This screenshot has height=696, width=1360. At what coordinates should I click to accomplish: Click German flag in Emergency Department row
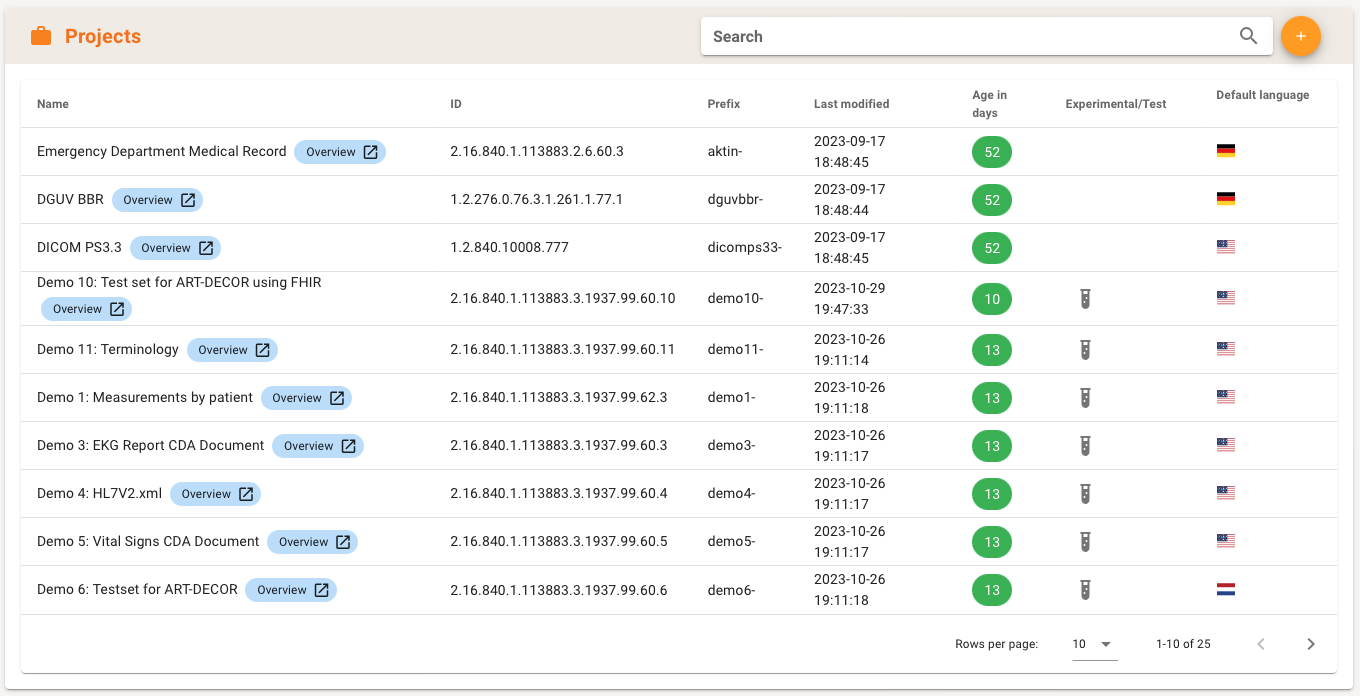[1225, 151]
